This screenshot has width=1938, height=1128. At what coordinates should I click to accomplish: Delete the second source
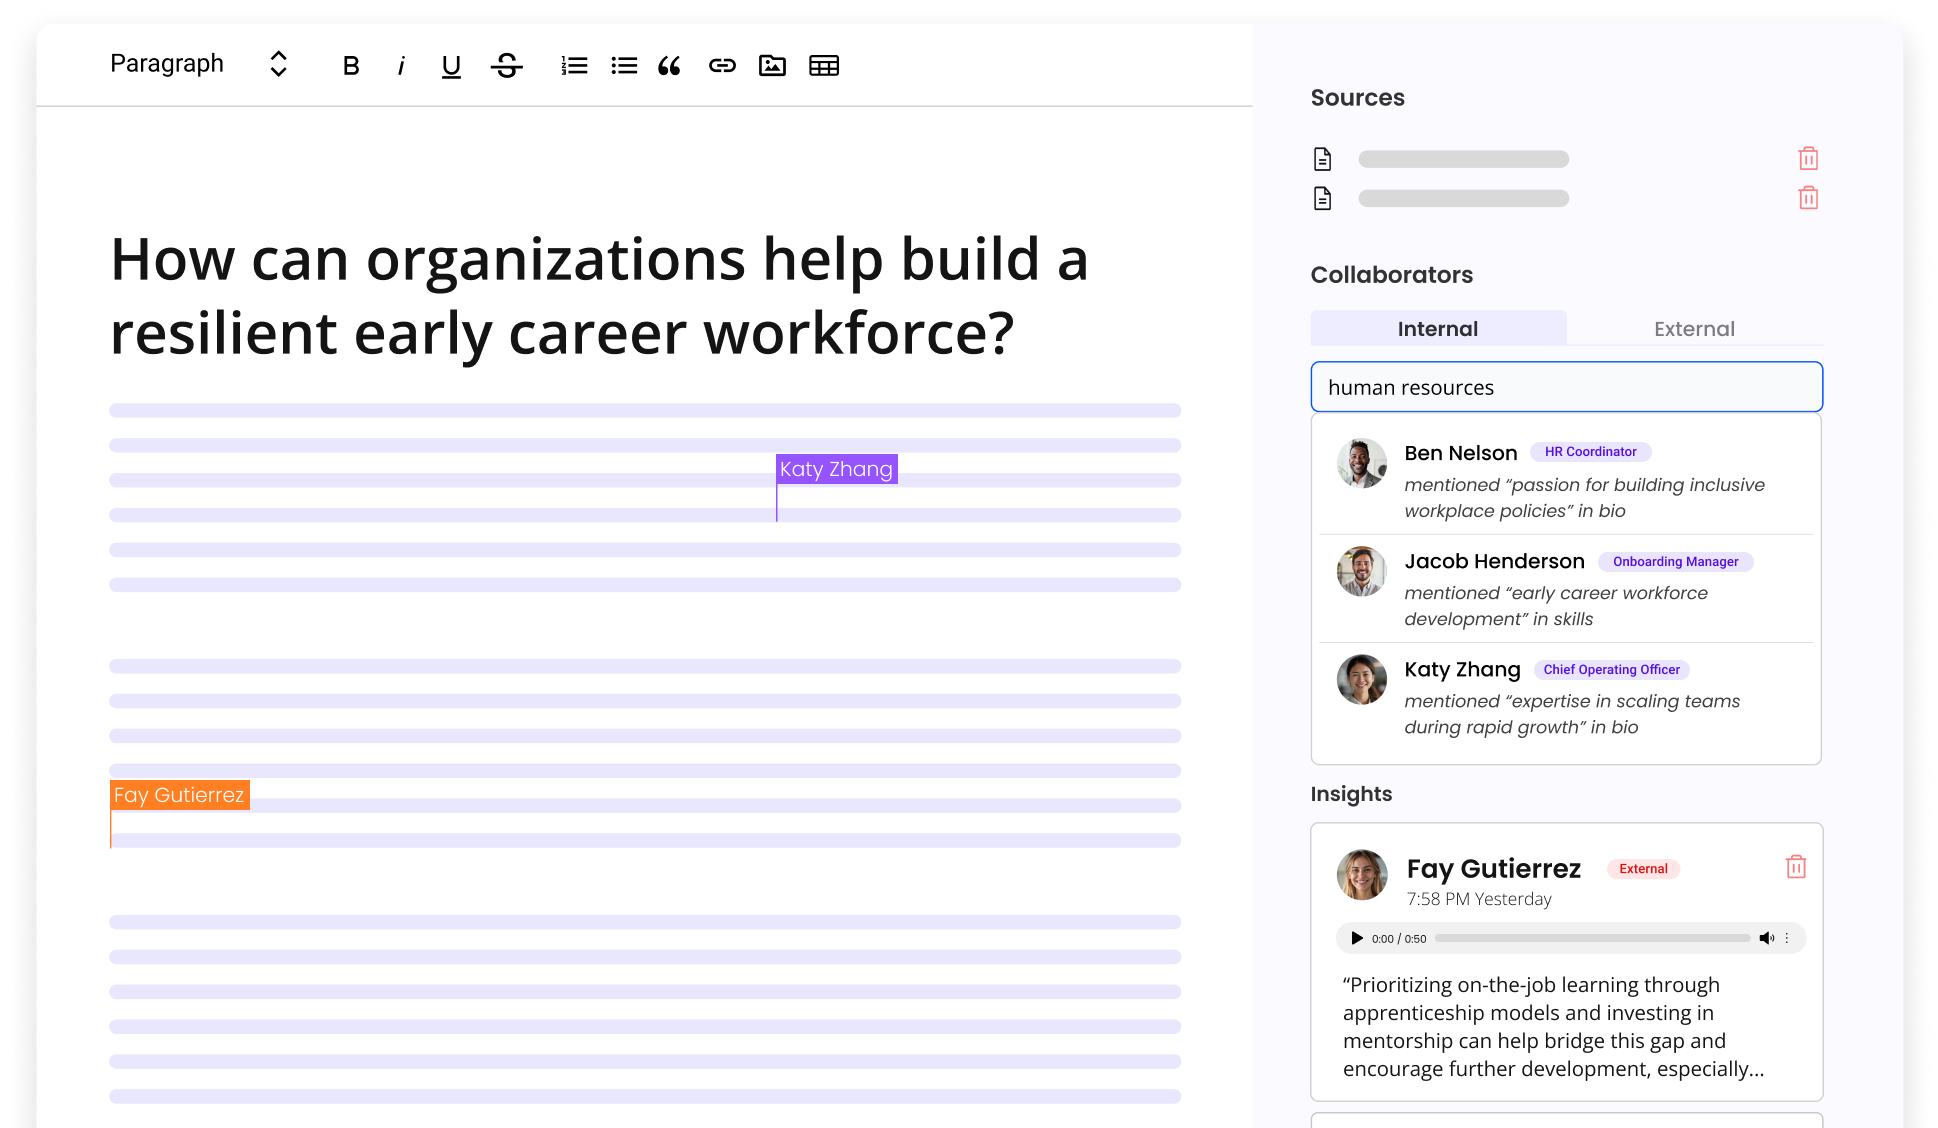coord(1808,198)
